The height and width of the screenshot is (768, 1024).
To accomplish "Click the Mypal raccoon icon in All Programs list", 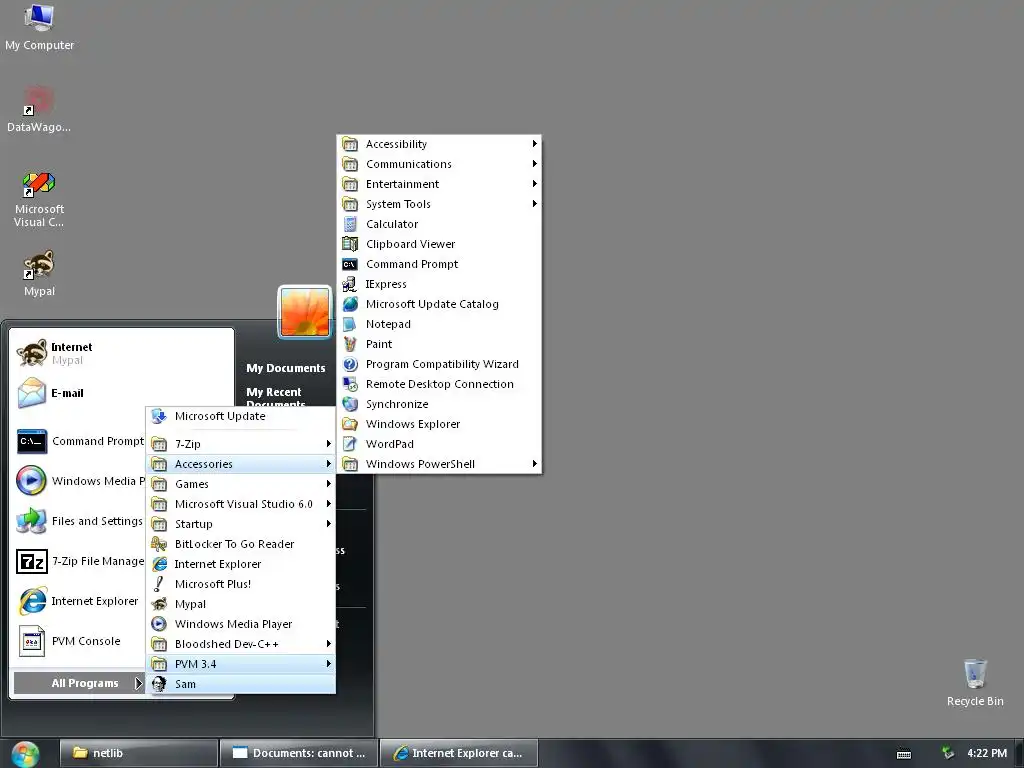I will pos(159,605).
